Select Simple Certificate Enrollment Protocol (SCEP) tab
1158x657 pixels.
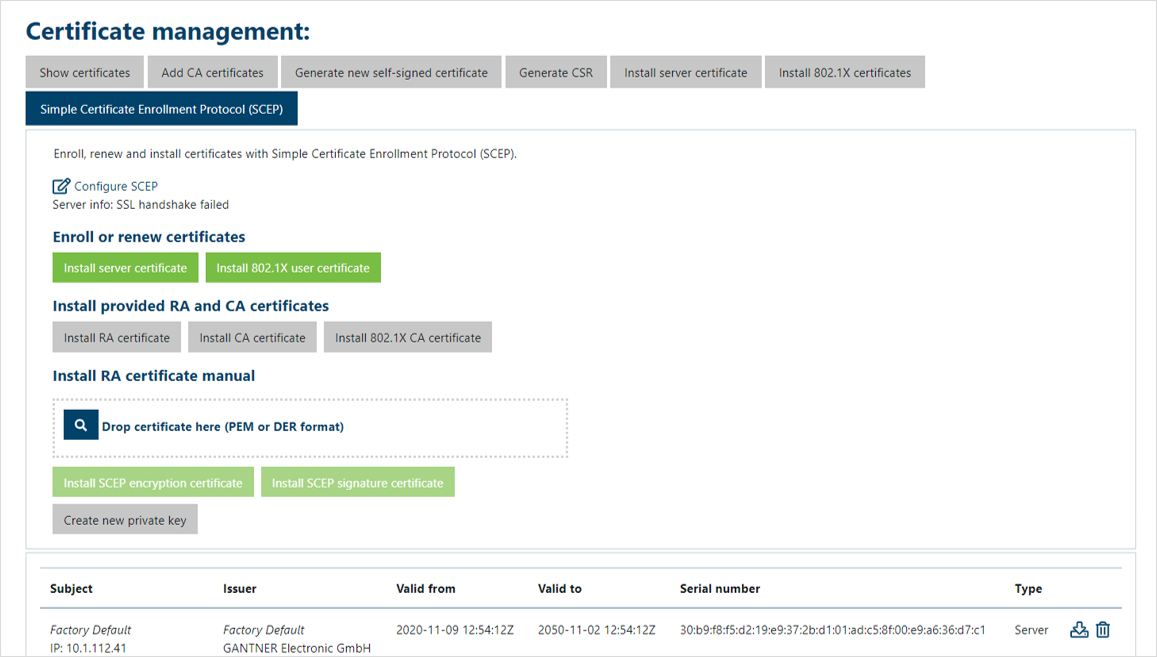pos(162,109)
